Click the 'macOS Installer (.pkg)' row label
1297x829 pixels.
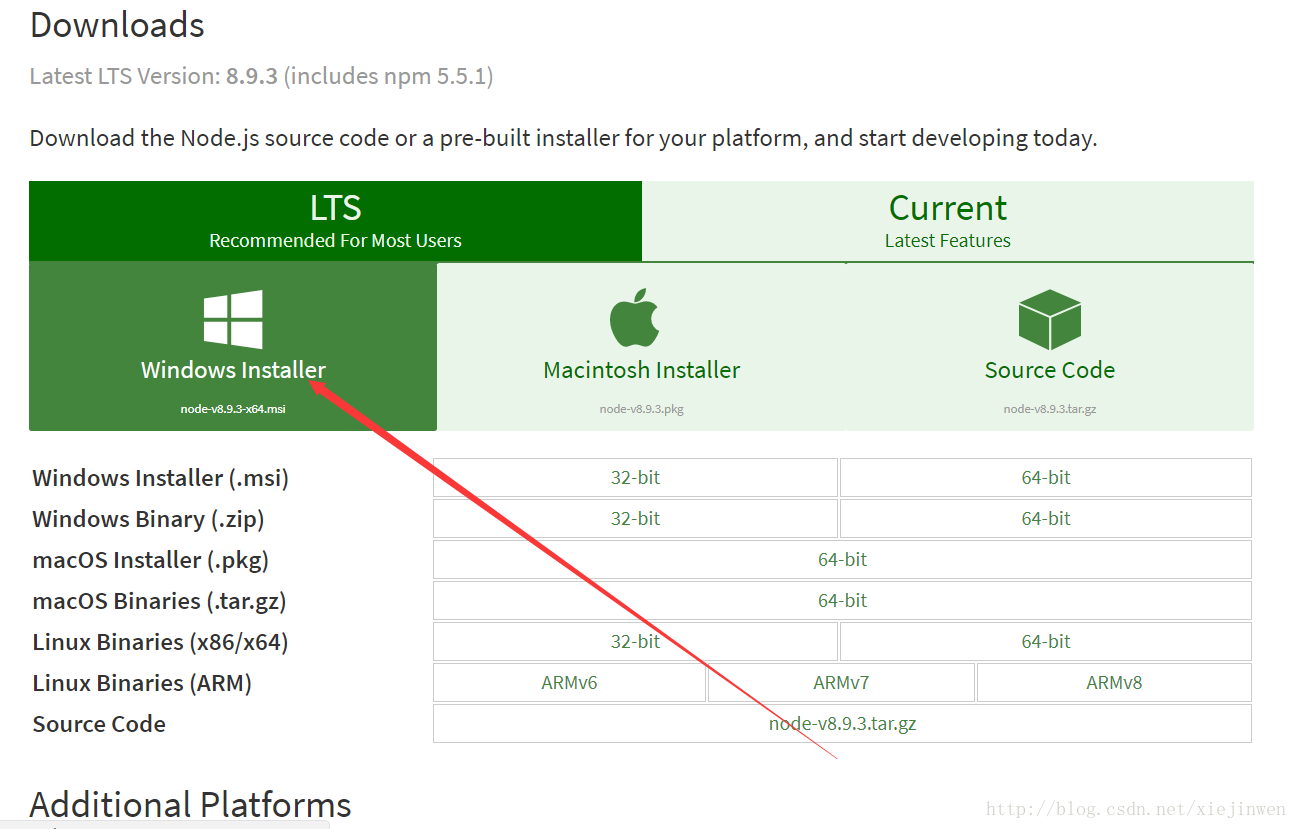[150, 560]
